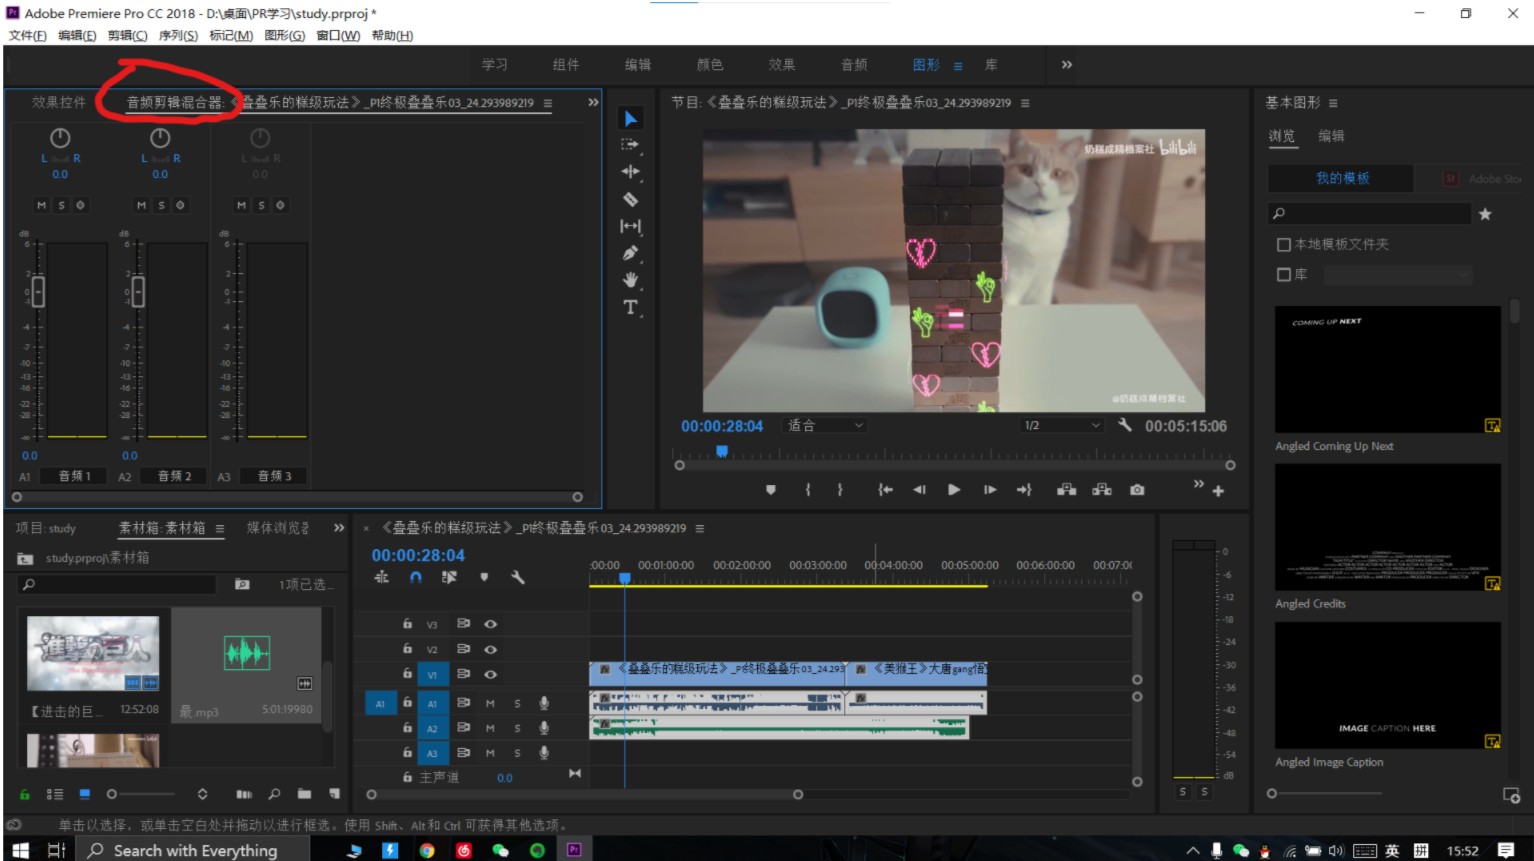Click the 我的模板 button

point(1342,178)
